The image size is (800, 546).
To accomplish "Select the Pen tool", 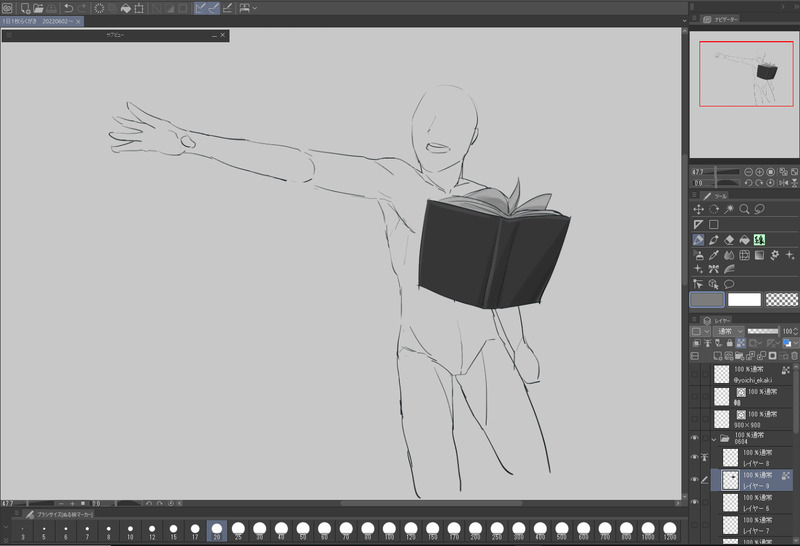I will pyautogui.click(x=714, y=240).
